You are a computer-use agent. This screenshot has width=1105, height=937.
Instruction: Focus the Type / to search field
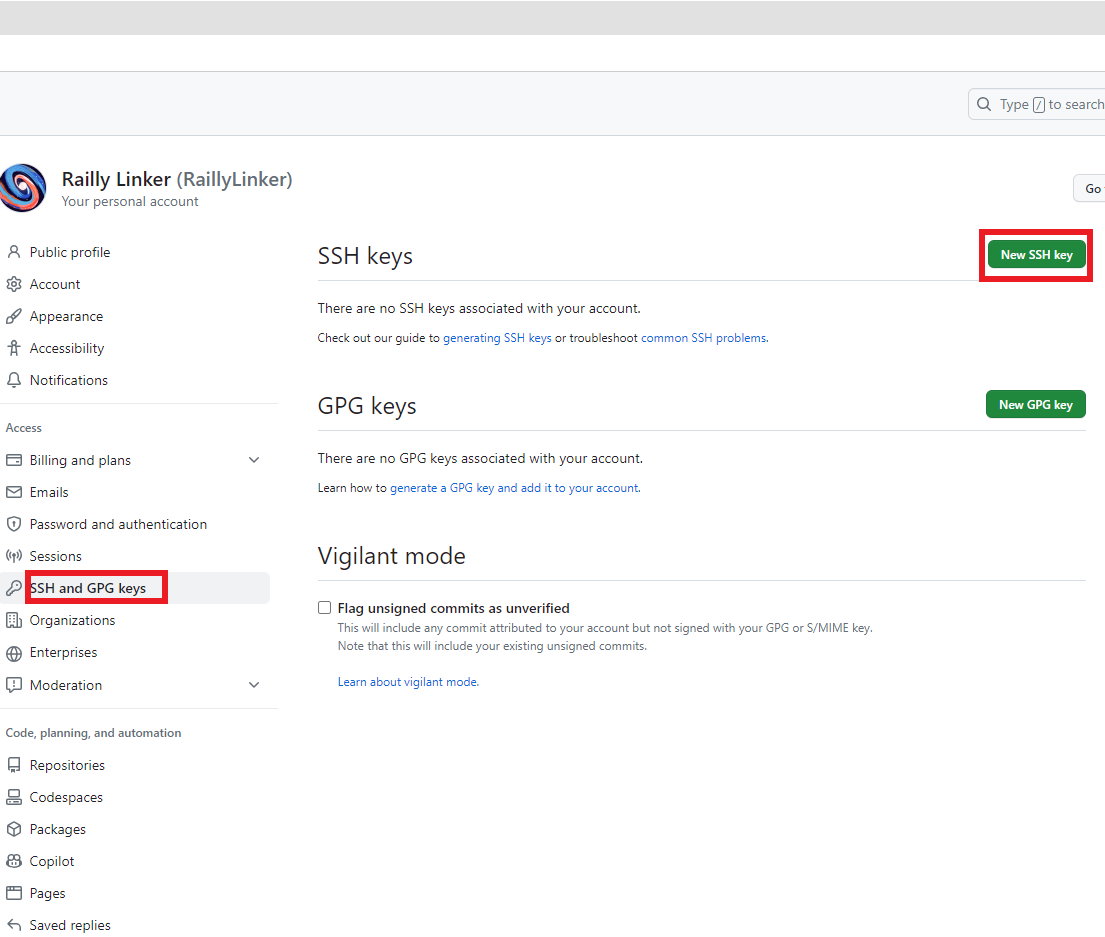tap(1037, 104)
